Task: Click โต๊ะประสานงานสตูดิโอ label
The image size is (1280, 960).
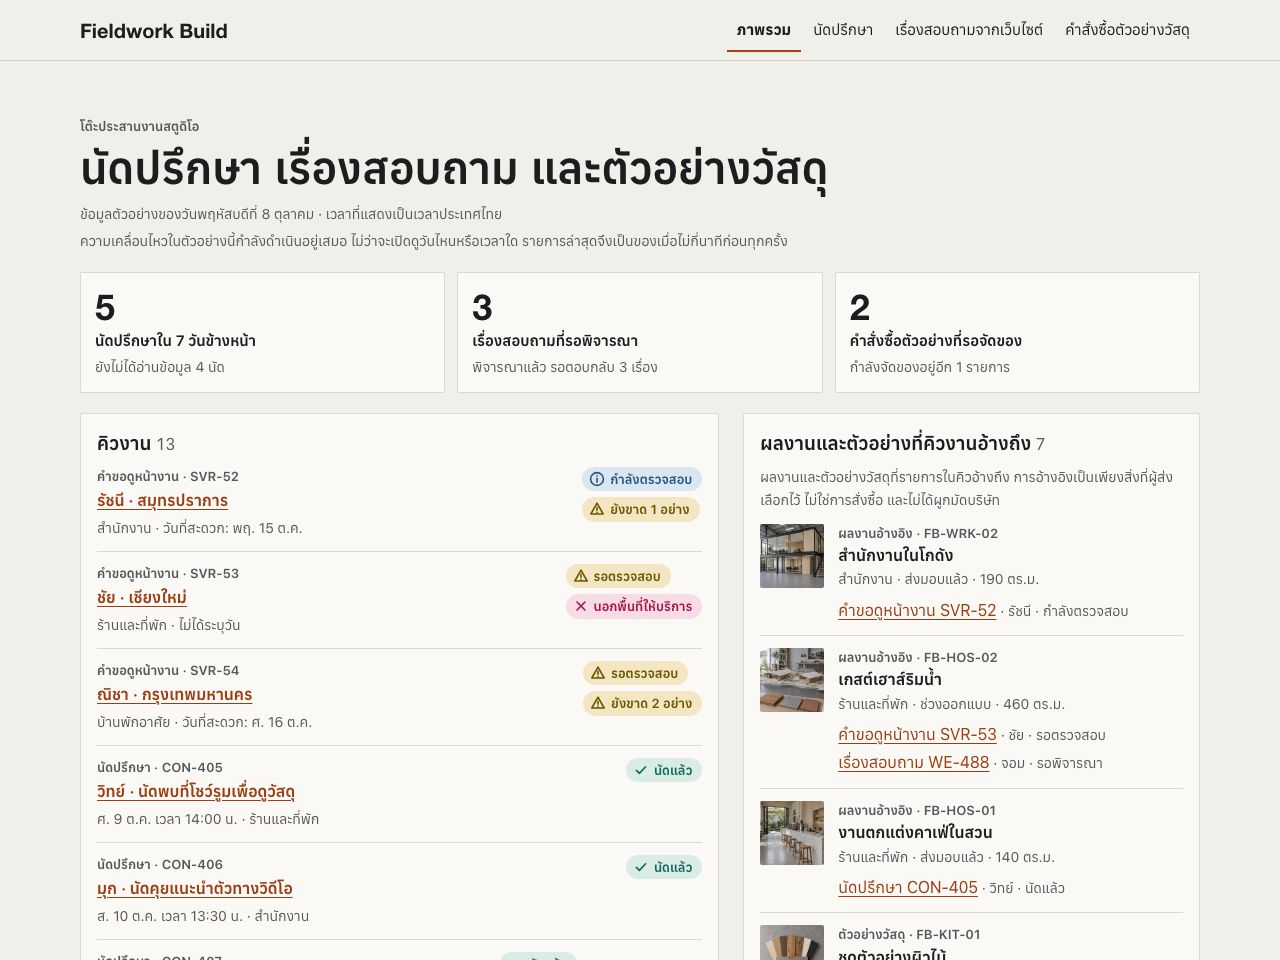Action: point(140,126)
